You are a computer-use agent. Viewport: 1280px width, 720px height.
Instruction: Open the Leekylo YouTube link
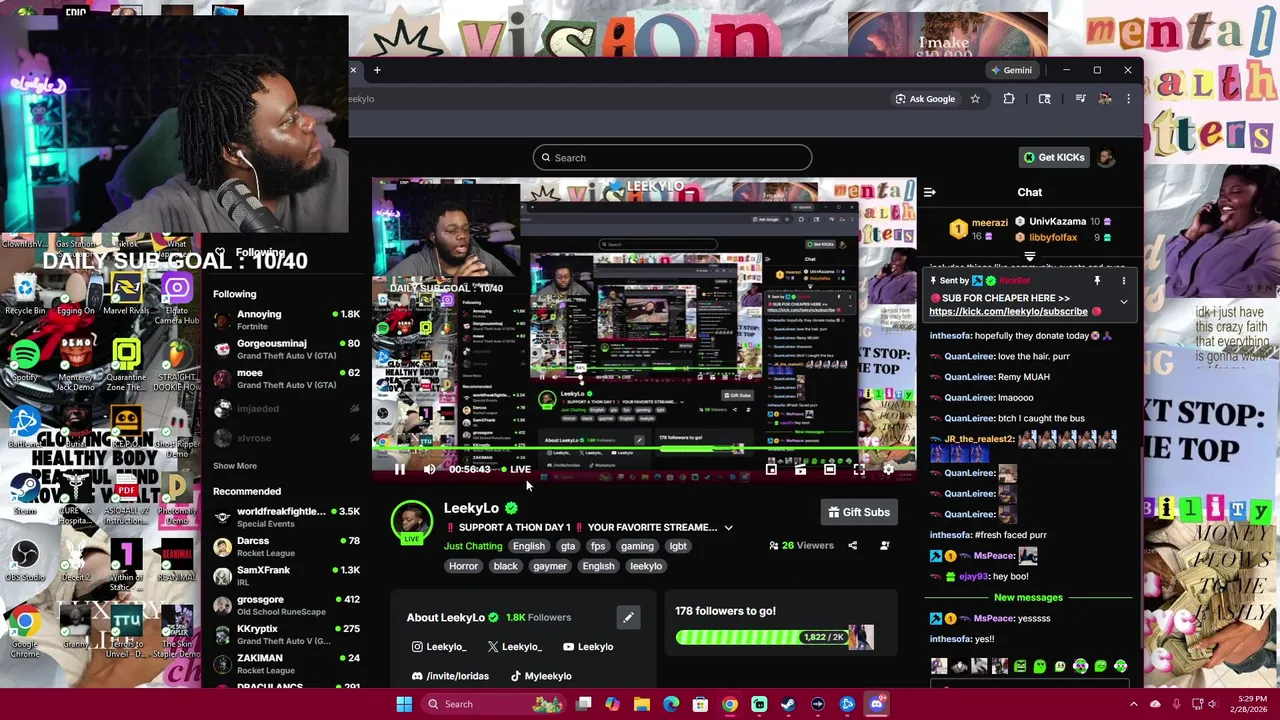[x=588, y=647]
